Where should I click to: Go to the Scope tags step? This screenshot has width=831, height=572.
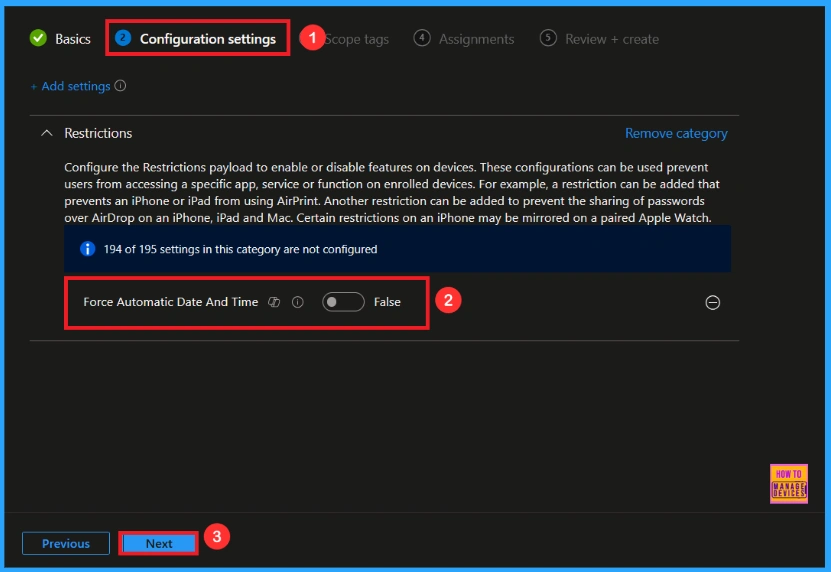tap(356, 39)
